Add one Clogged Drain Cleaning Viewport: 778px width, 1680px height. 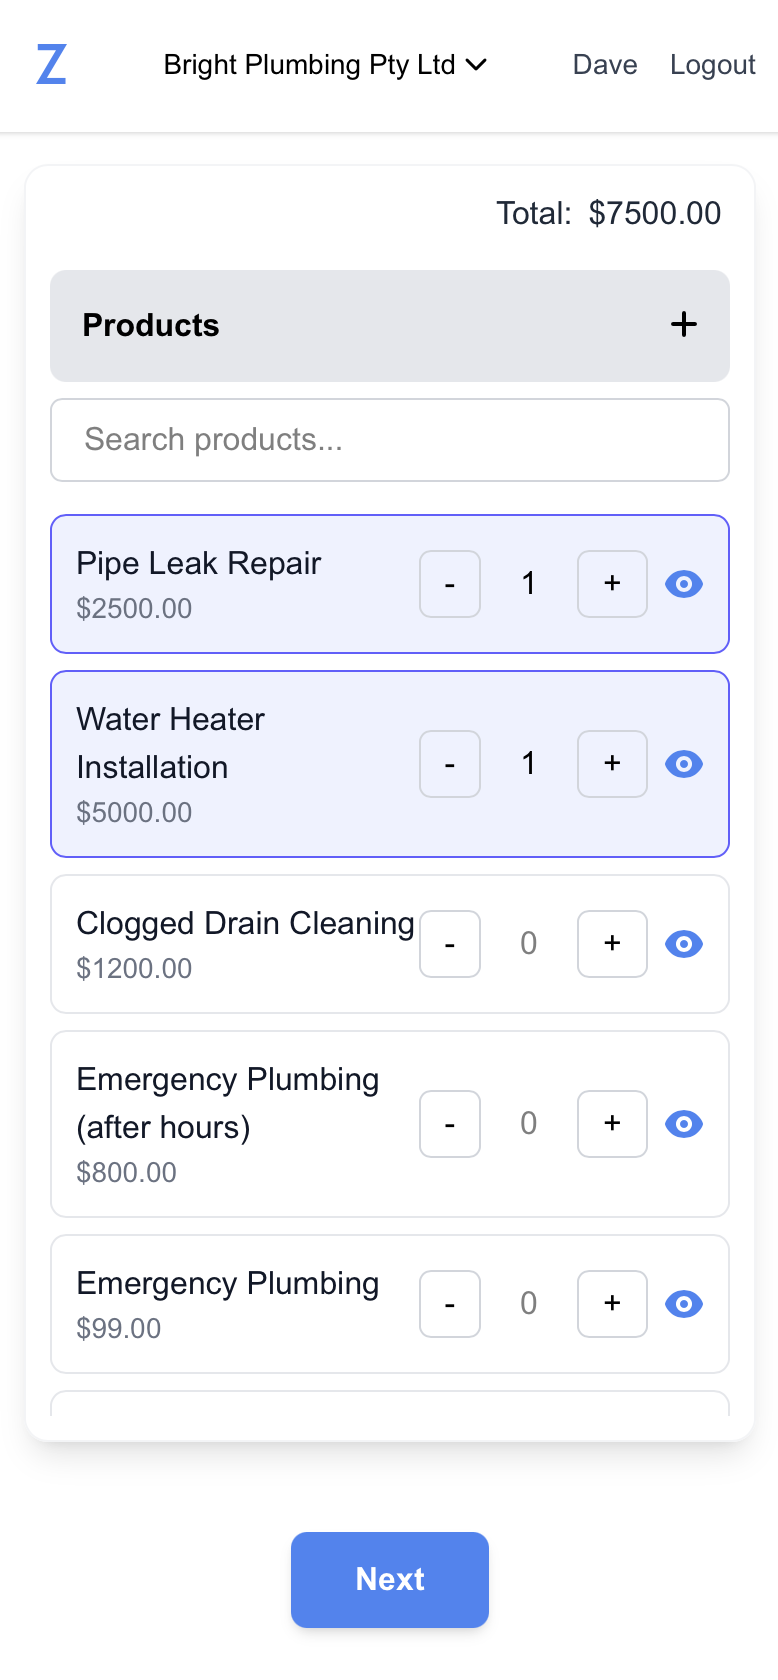click(x=612, y=944)
